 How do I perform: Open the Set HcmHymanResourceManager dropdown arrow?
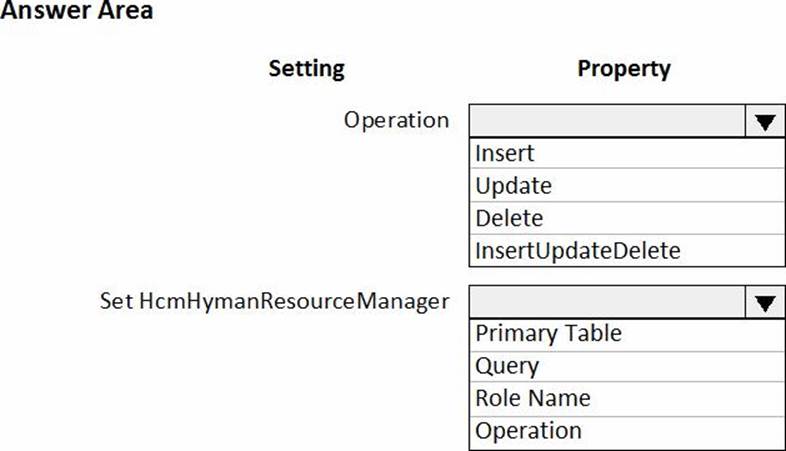pyautogui.click(x=765, y=301)
